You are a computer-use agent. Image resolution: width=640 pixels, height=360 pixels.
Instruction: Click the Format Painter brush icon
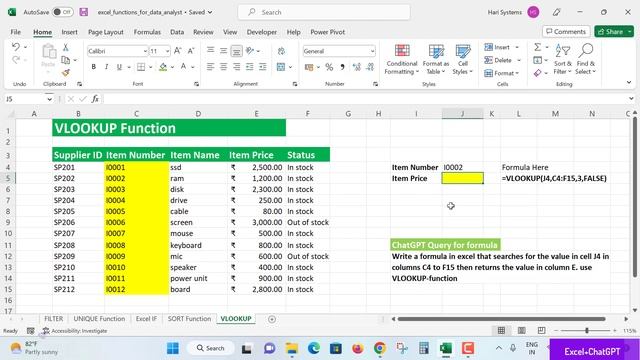[x=65, y=73]
